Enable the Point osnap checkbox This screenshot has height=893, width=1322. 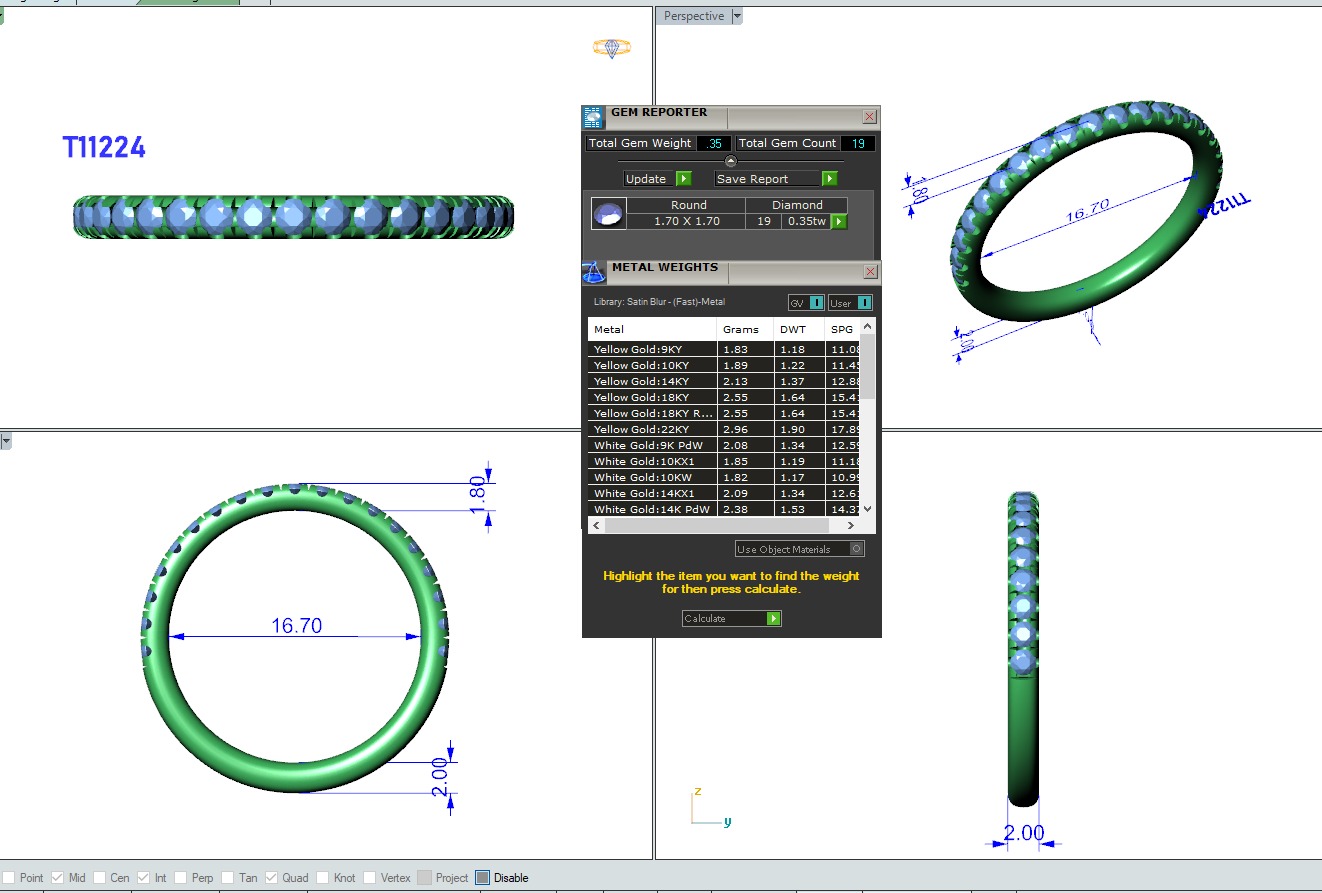tap(9, 878)
